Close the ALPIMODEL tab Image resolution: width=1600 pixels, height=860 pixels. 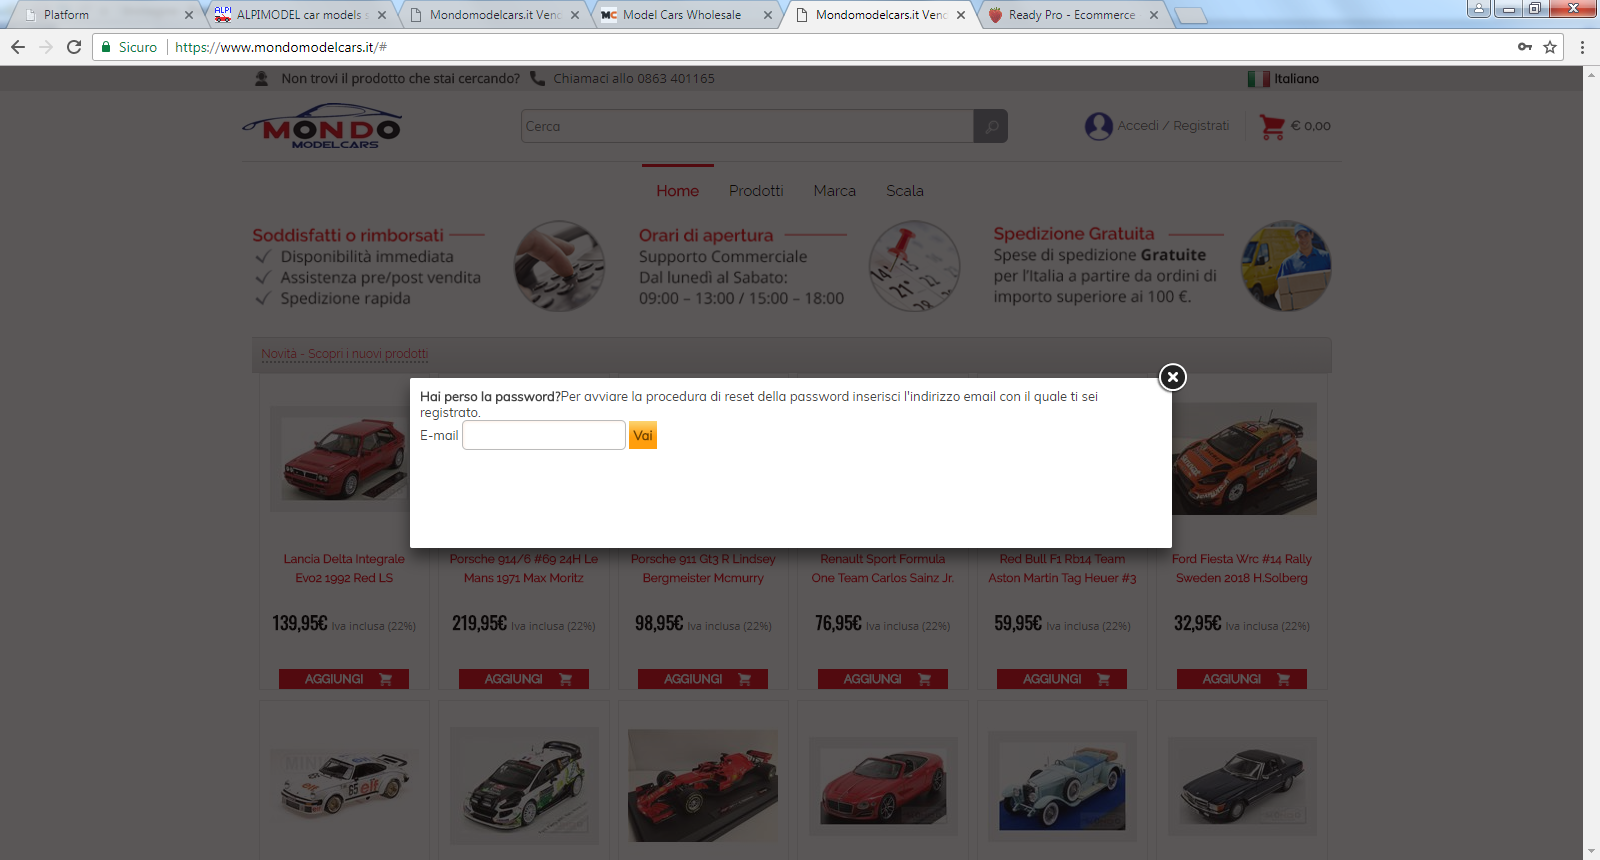coord(382,15)
